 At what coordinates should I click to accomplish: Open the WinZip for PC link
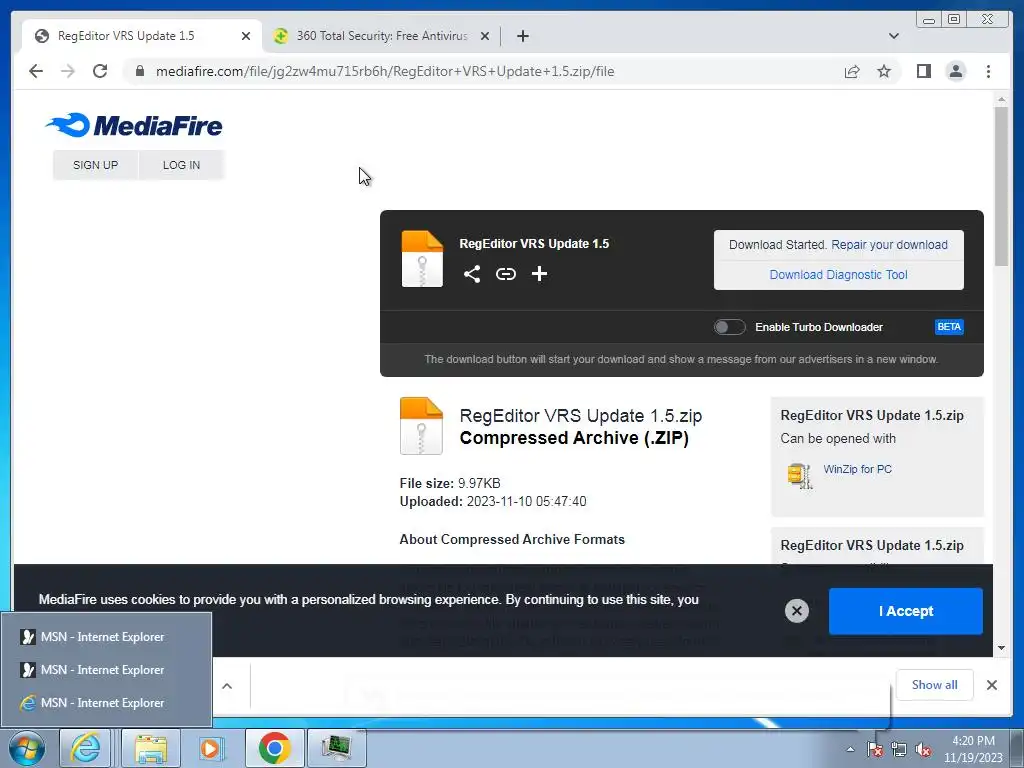857,469
